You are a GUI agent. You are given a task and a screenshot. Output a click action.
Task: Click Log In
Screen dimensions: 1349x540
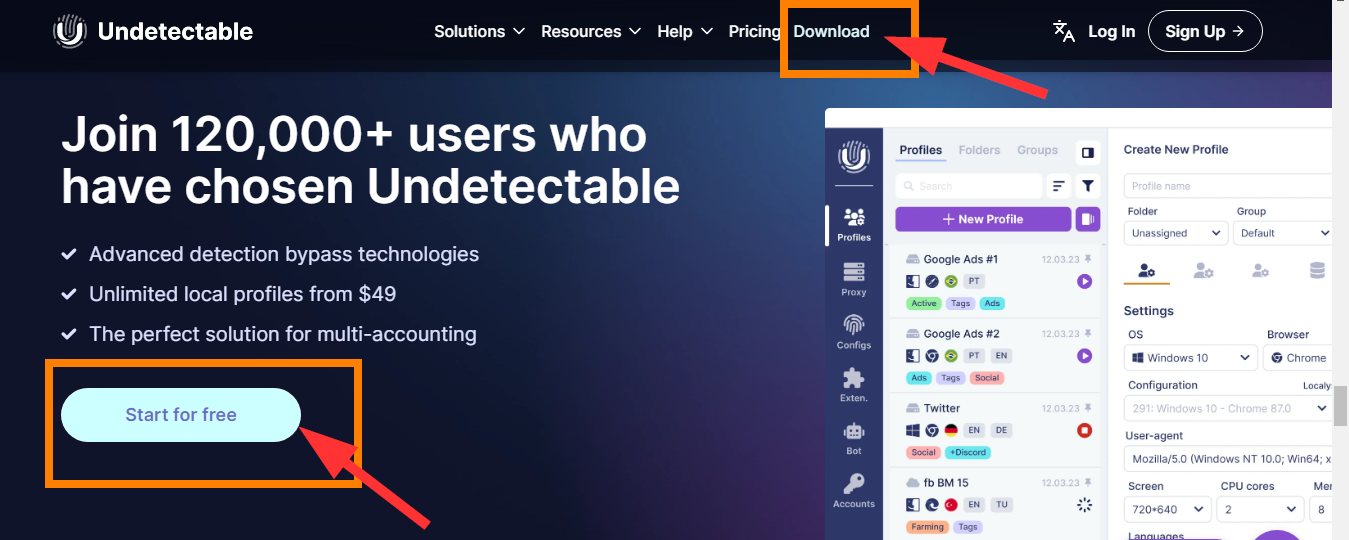[1111, 31]
